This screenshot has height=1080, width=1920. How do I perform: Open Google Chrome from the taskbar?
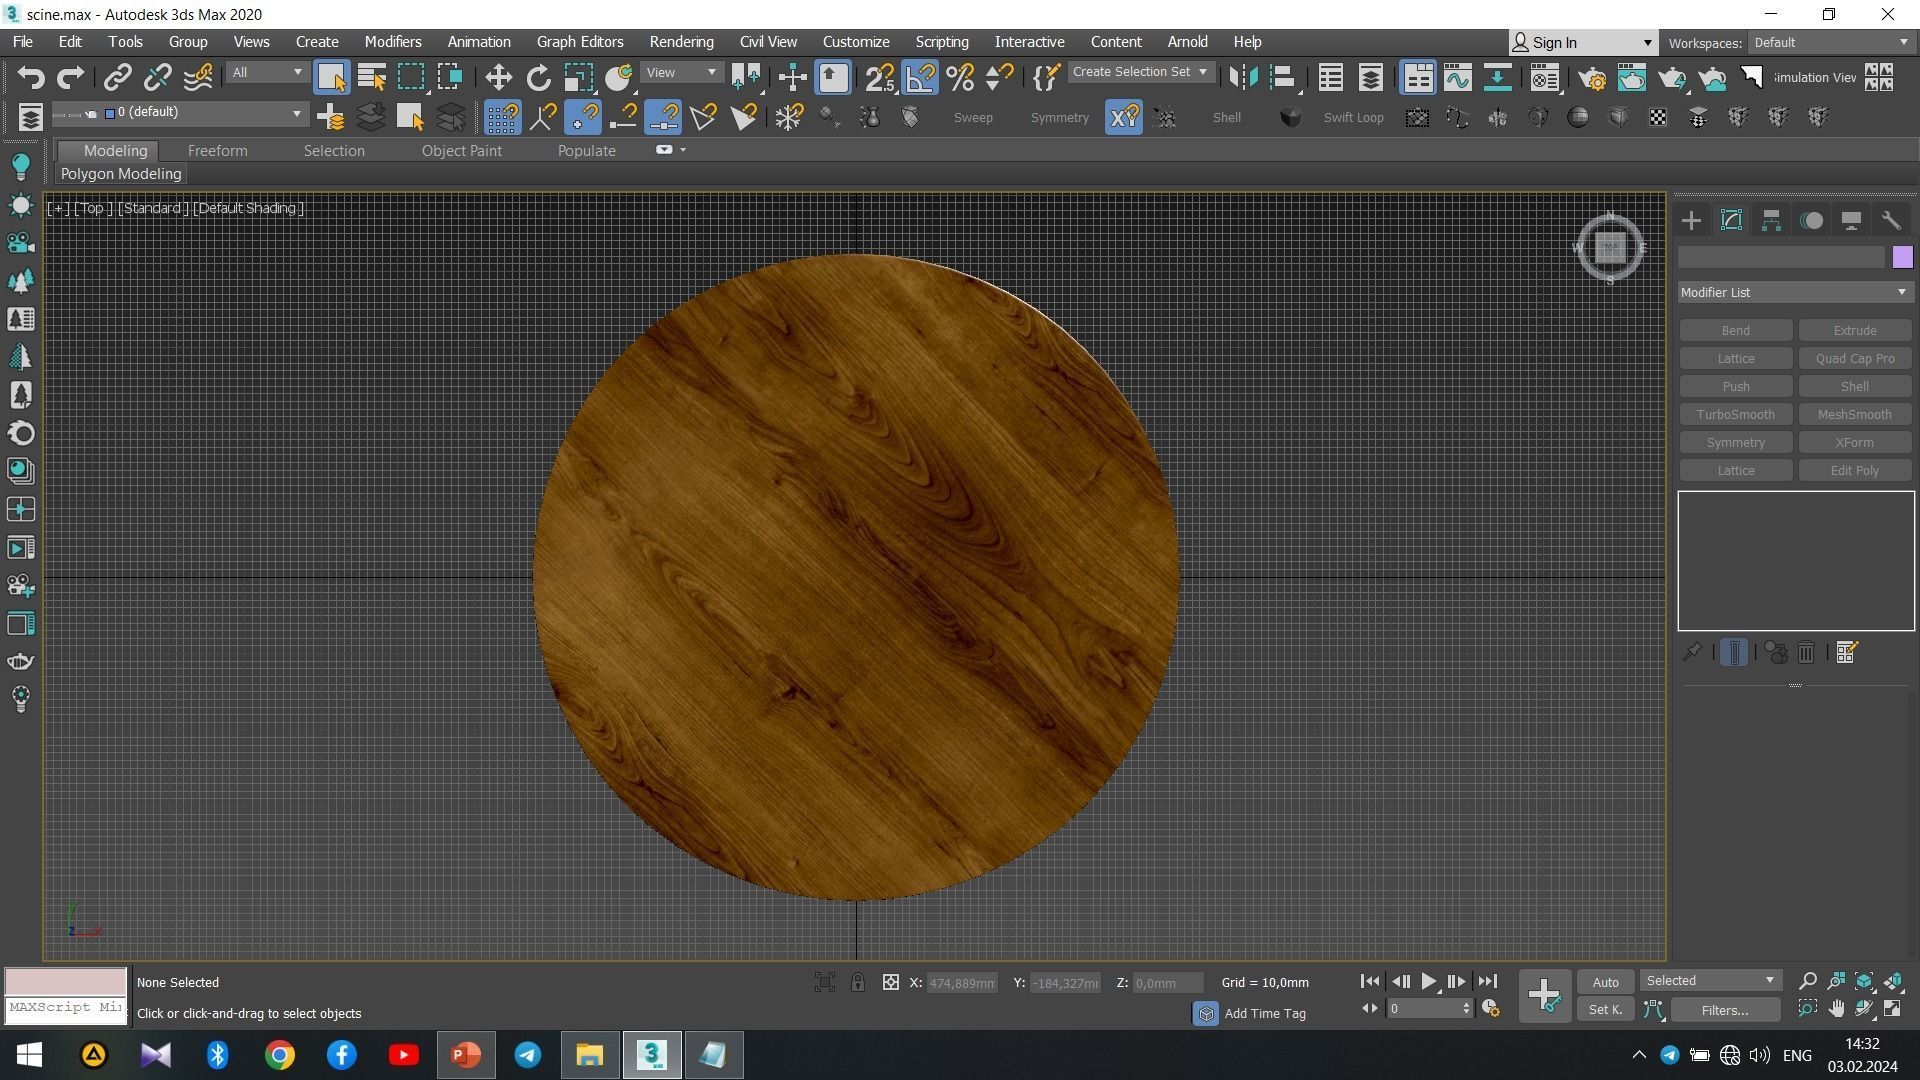point(279,1055)
